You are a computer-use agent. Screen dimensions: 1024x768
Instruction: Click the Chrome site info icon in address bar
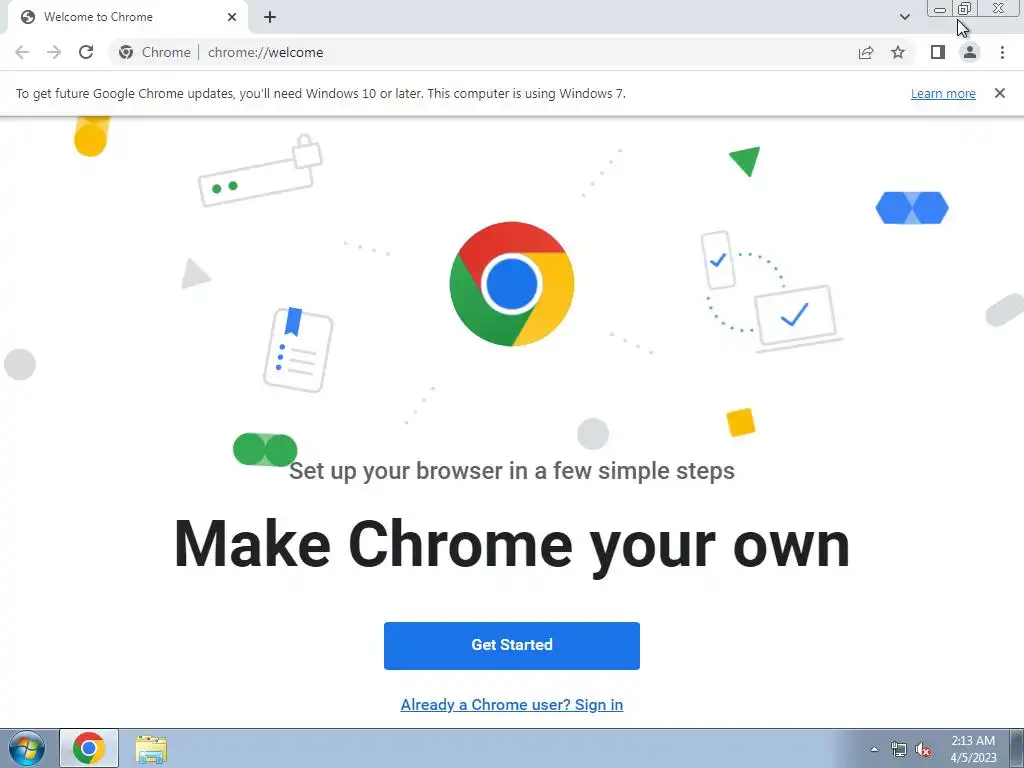pos(126,52)
